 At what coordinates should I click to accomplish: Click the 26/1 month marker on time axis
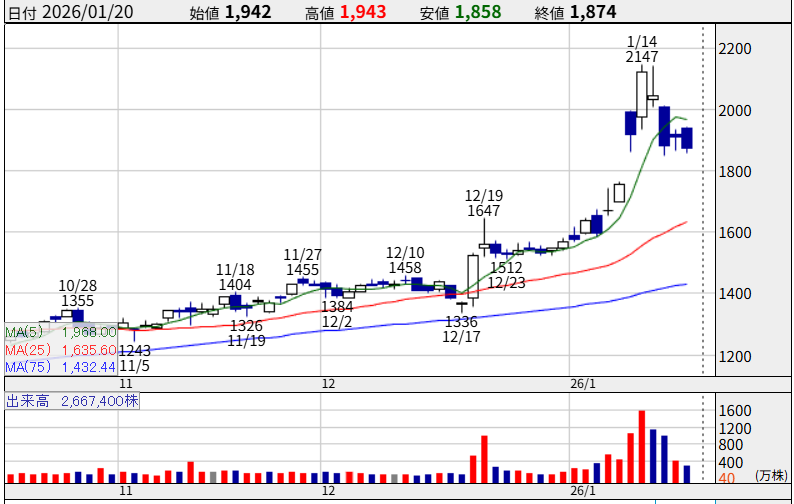coord(582,384)
